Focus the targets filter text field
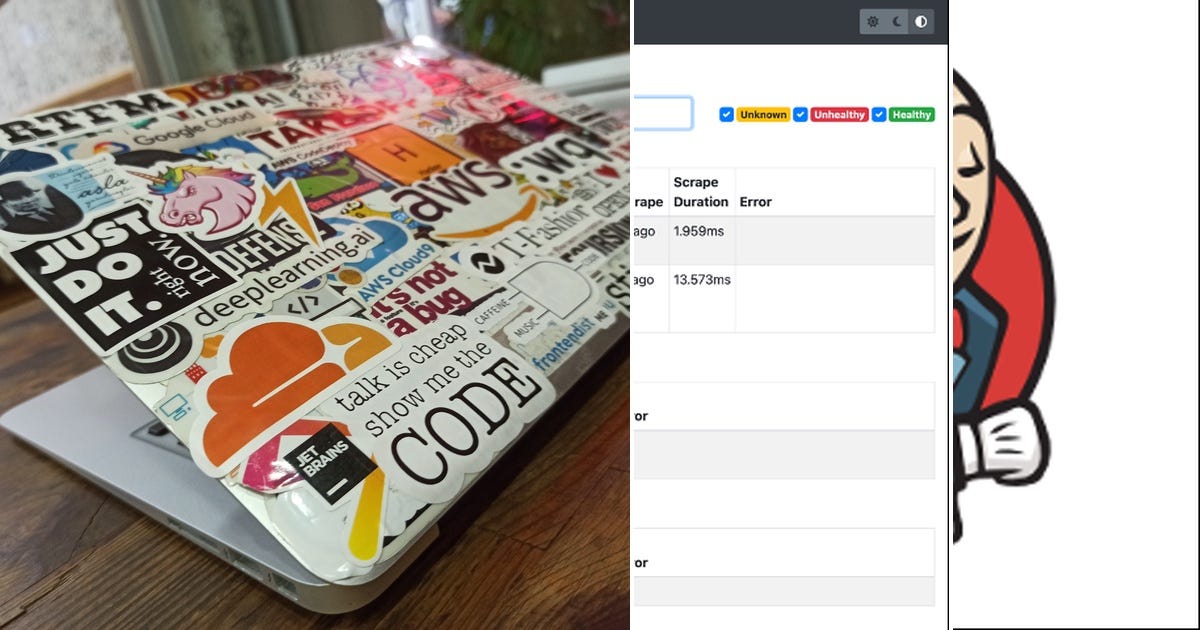Screen dimensions: 1200x630 tap(662, 113)
